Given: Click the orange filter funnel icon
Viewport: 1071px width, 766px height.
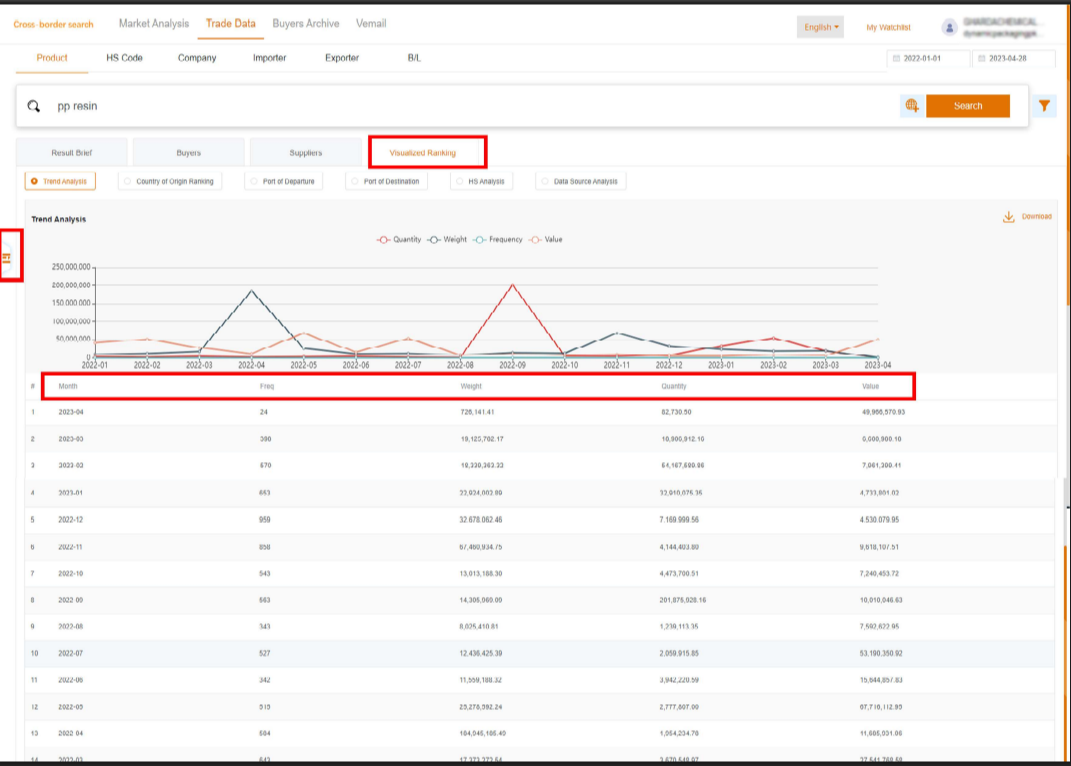Looking at the screenshot, I should [1045, 106].
